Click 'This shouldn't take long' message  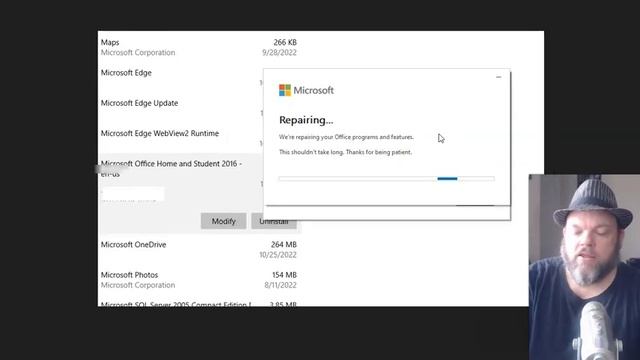(x=345, y=152)
